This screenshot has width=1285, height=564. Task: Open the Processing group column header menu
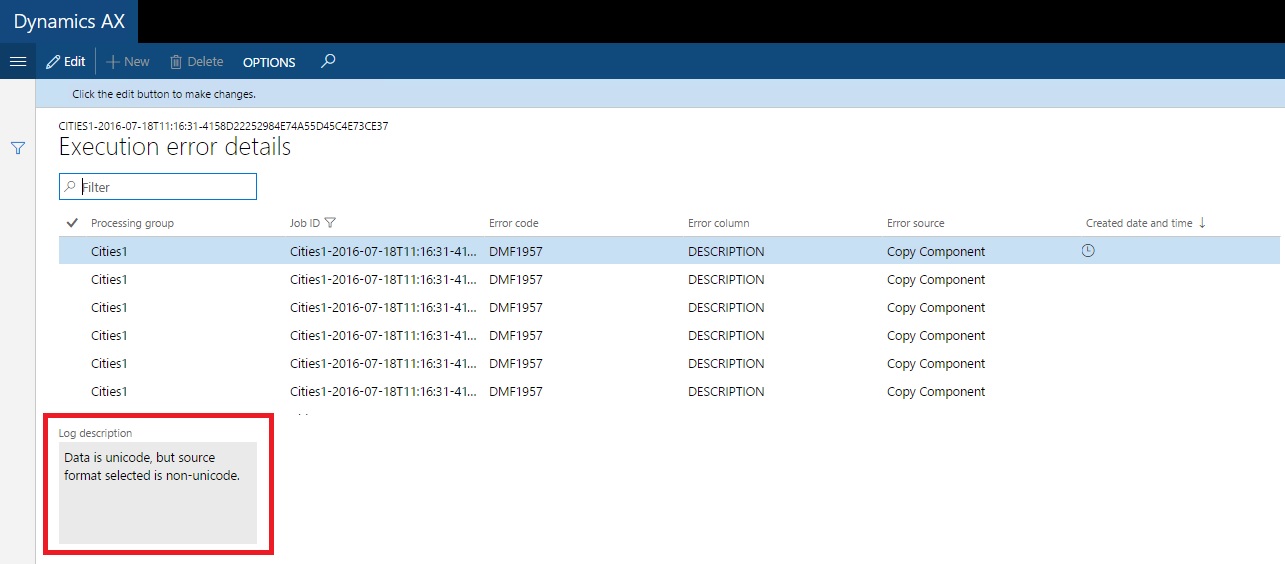[132, 223]
